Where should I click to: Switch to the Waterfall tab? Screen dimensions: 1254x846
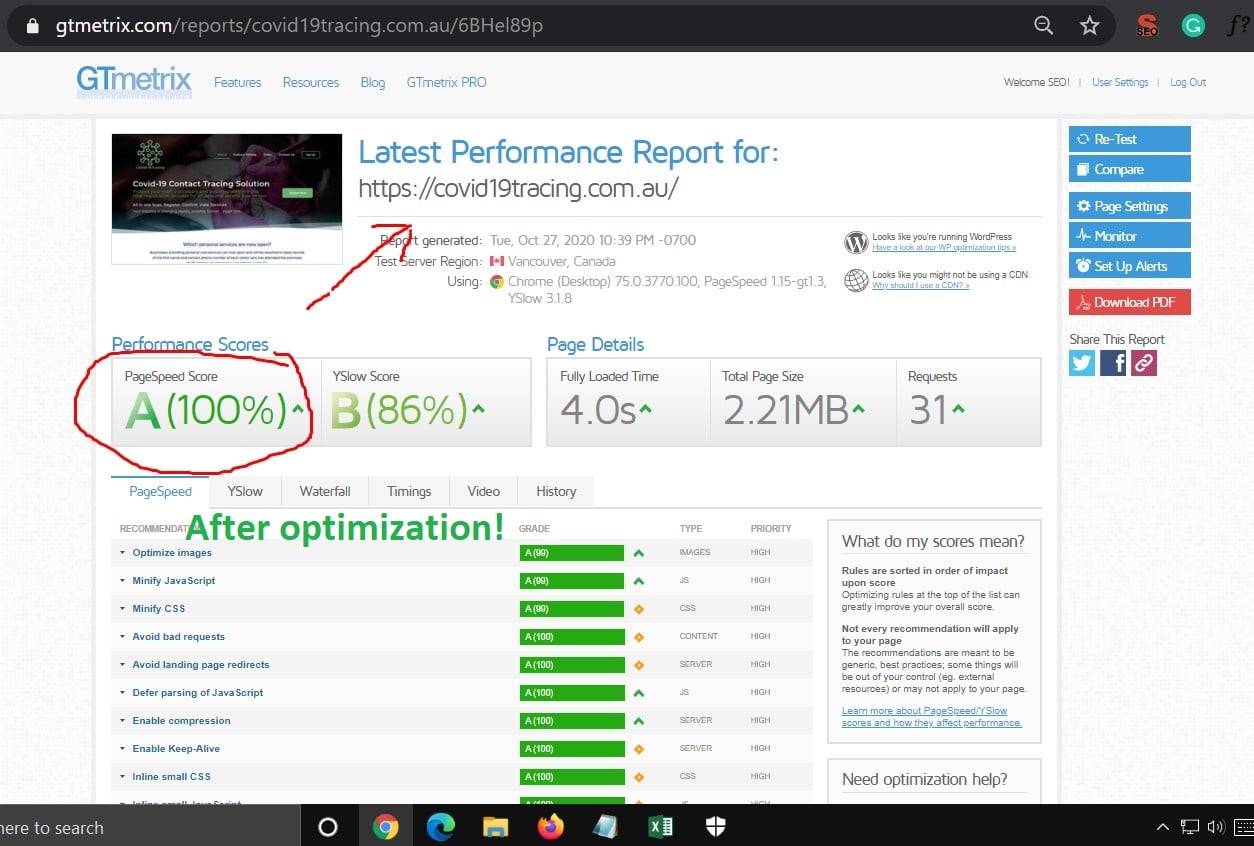(x=324, y=491)
